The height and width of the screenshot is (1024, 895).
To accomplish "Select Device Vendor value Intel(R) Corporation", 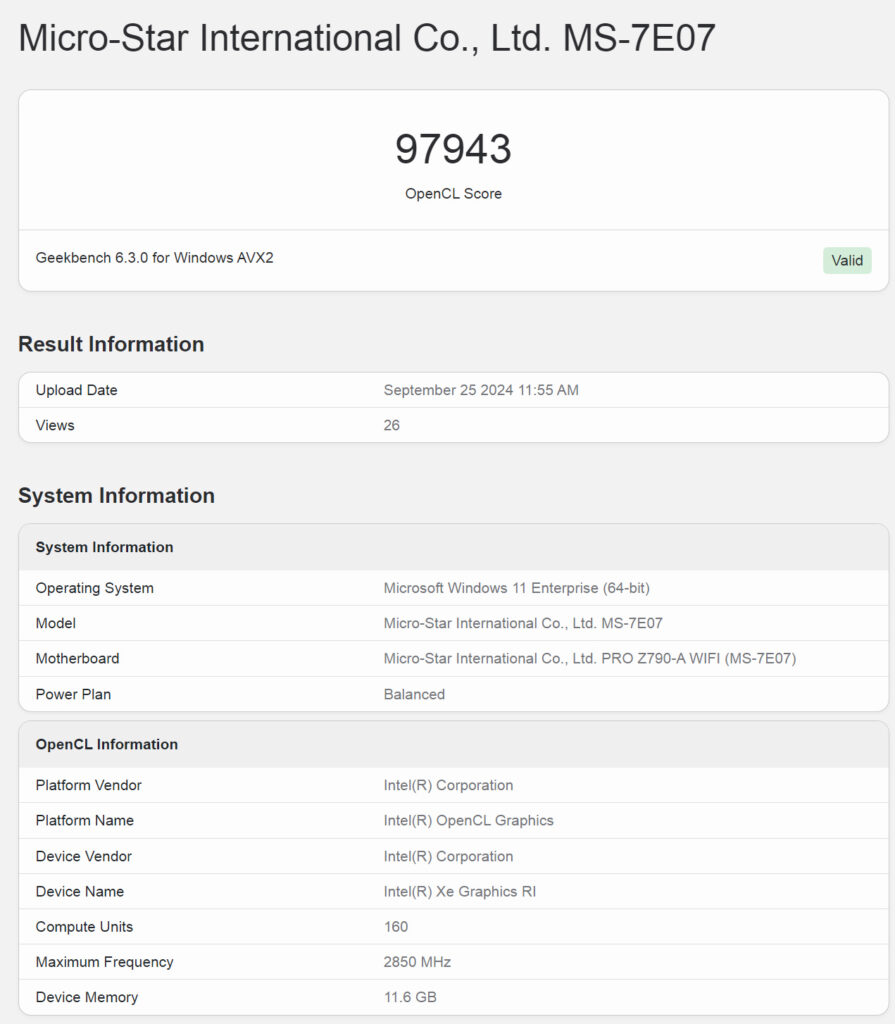I will pyautogui.click(x=448, y=857).
